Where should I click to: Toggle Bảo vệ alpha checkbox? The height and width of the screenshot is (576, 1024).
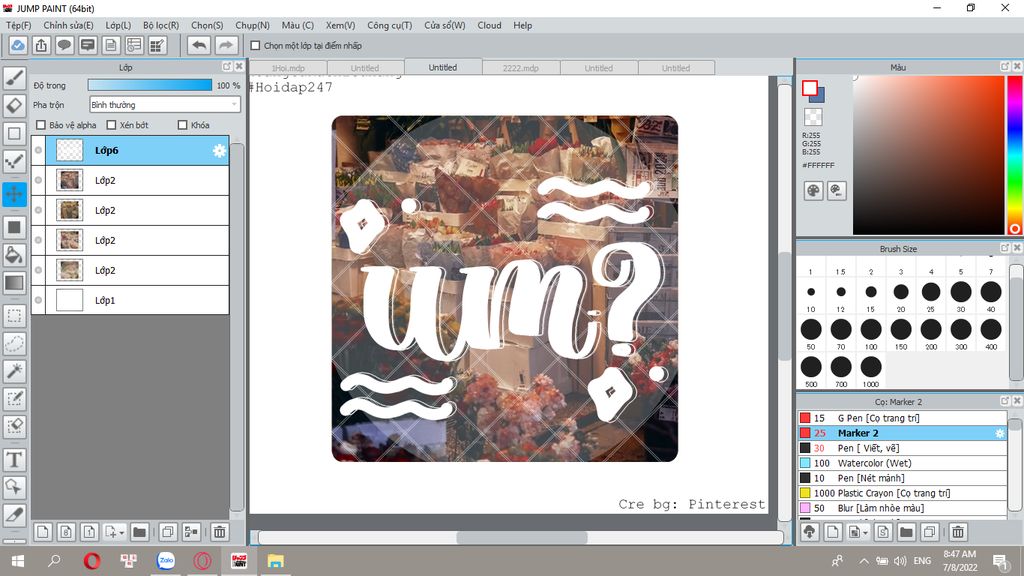click(x=41, y=125)
